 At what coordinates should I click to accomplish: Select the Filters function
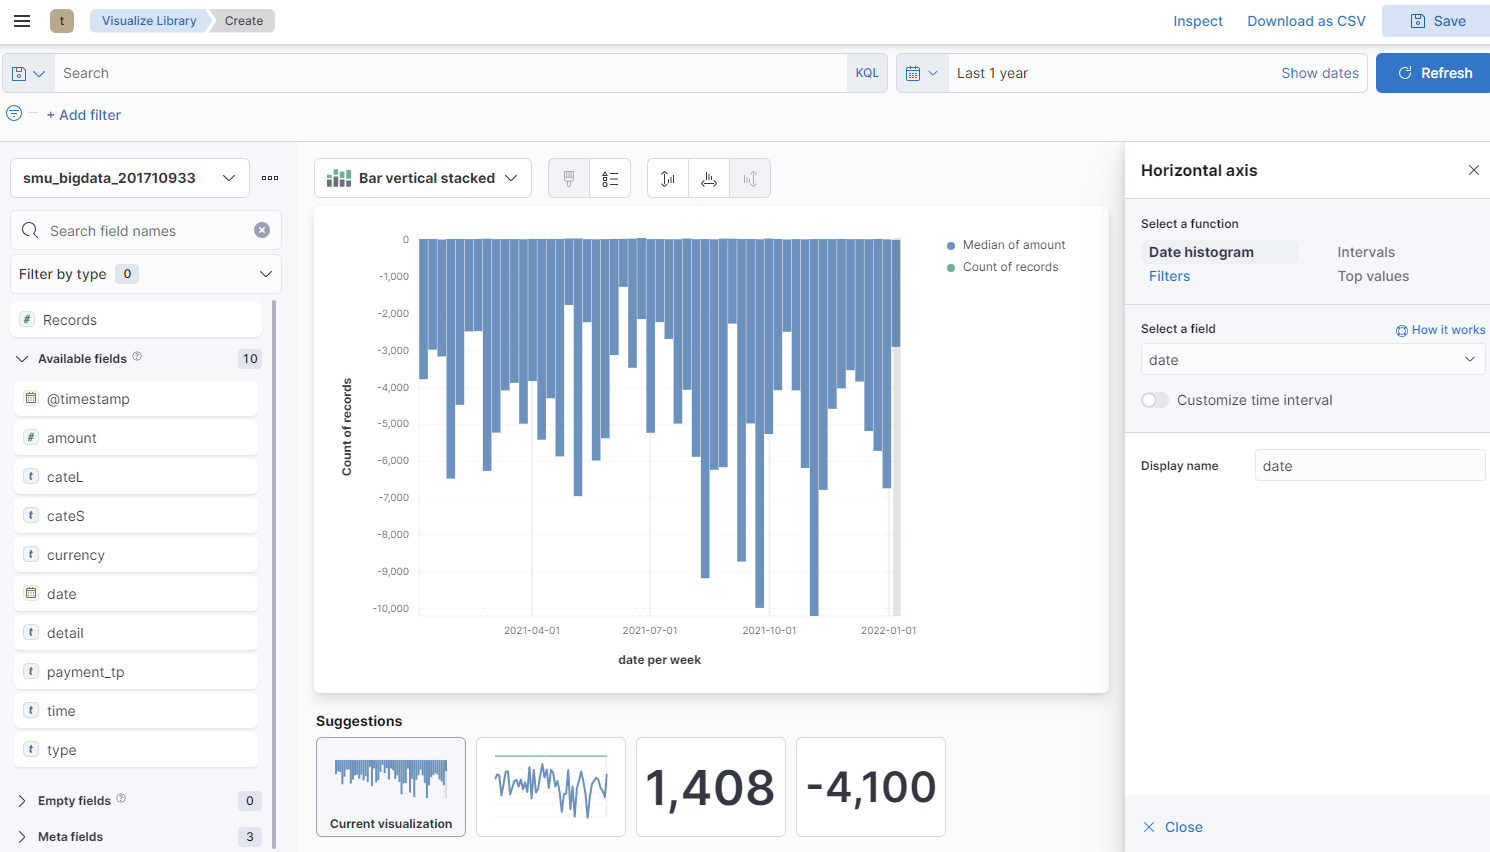[1169, 276]
